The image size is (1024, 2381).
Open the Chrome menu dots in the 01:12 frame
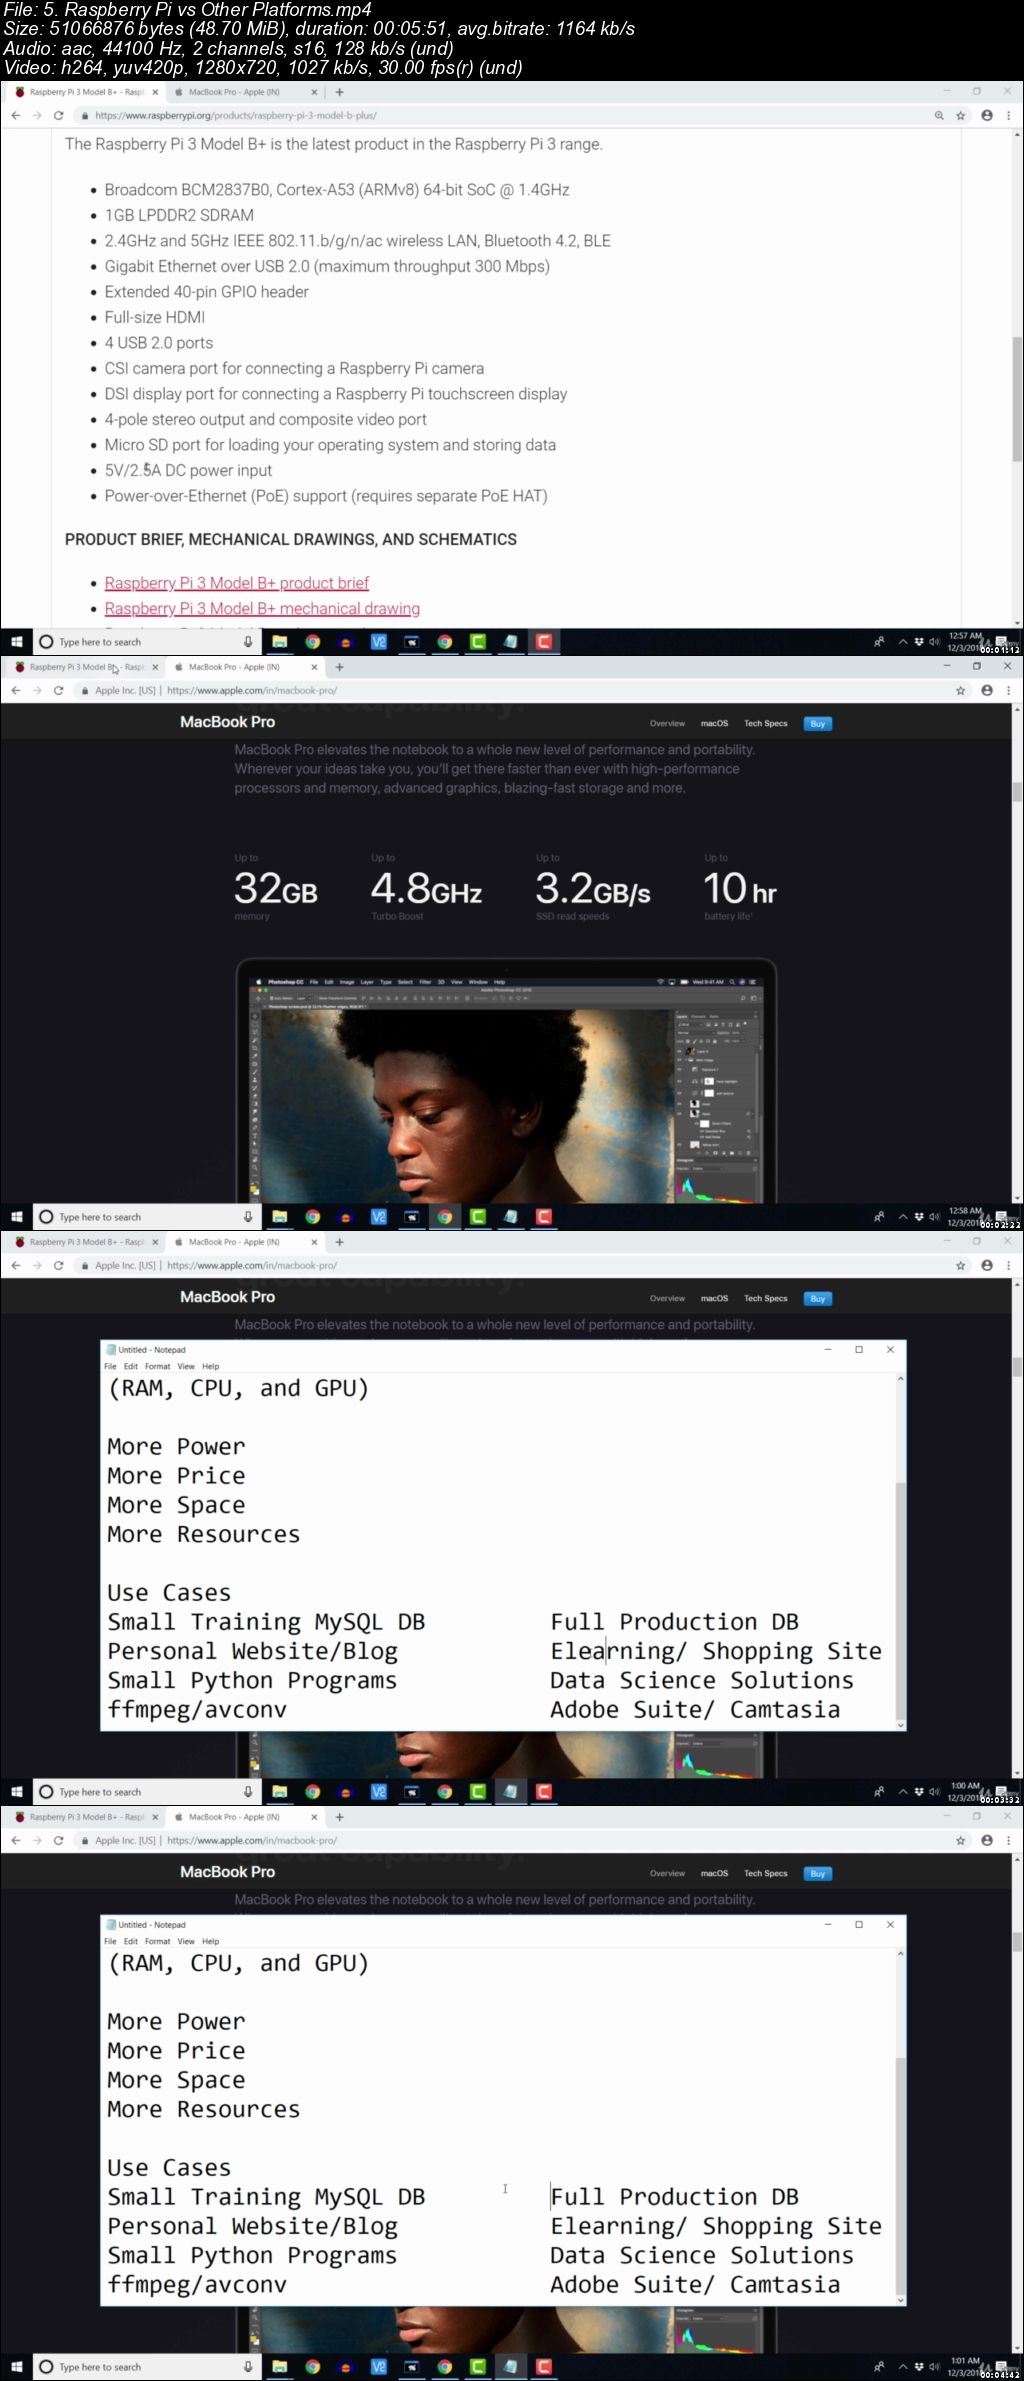pos(1009,116)
